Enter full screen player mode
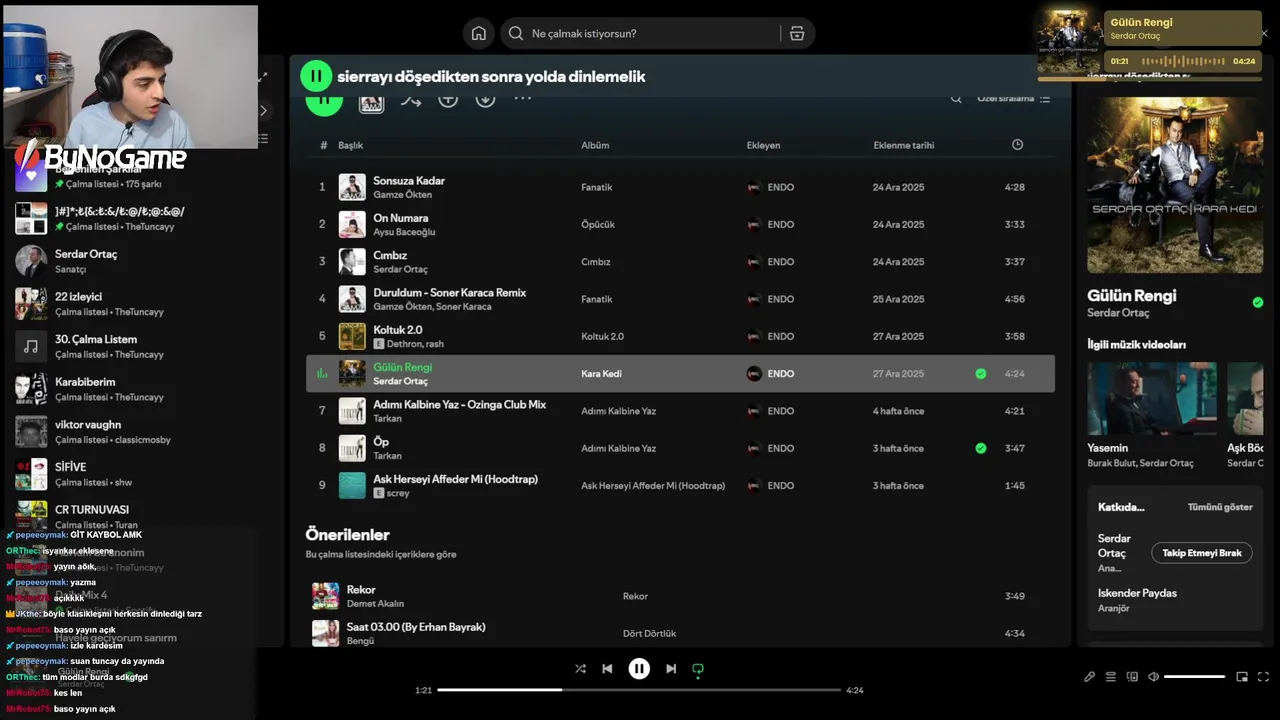 point(1263,677)
